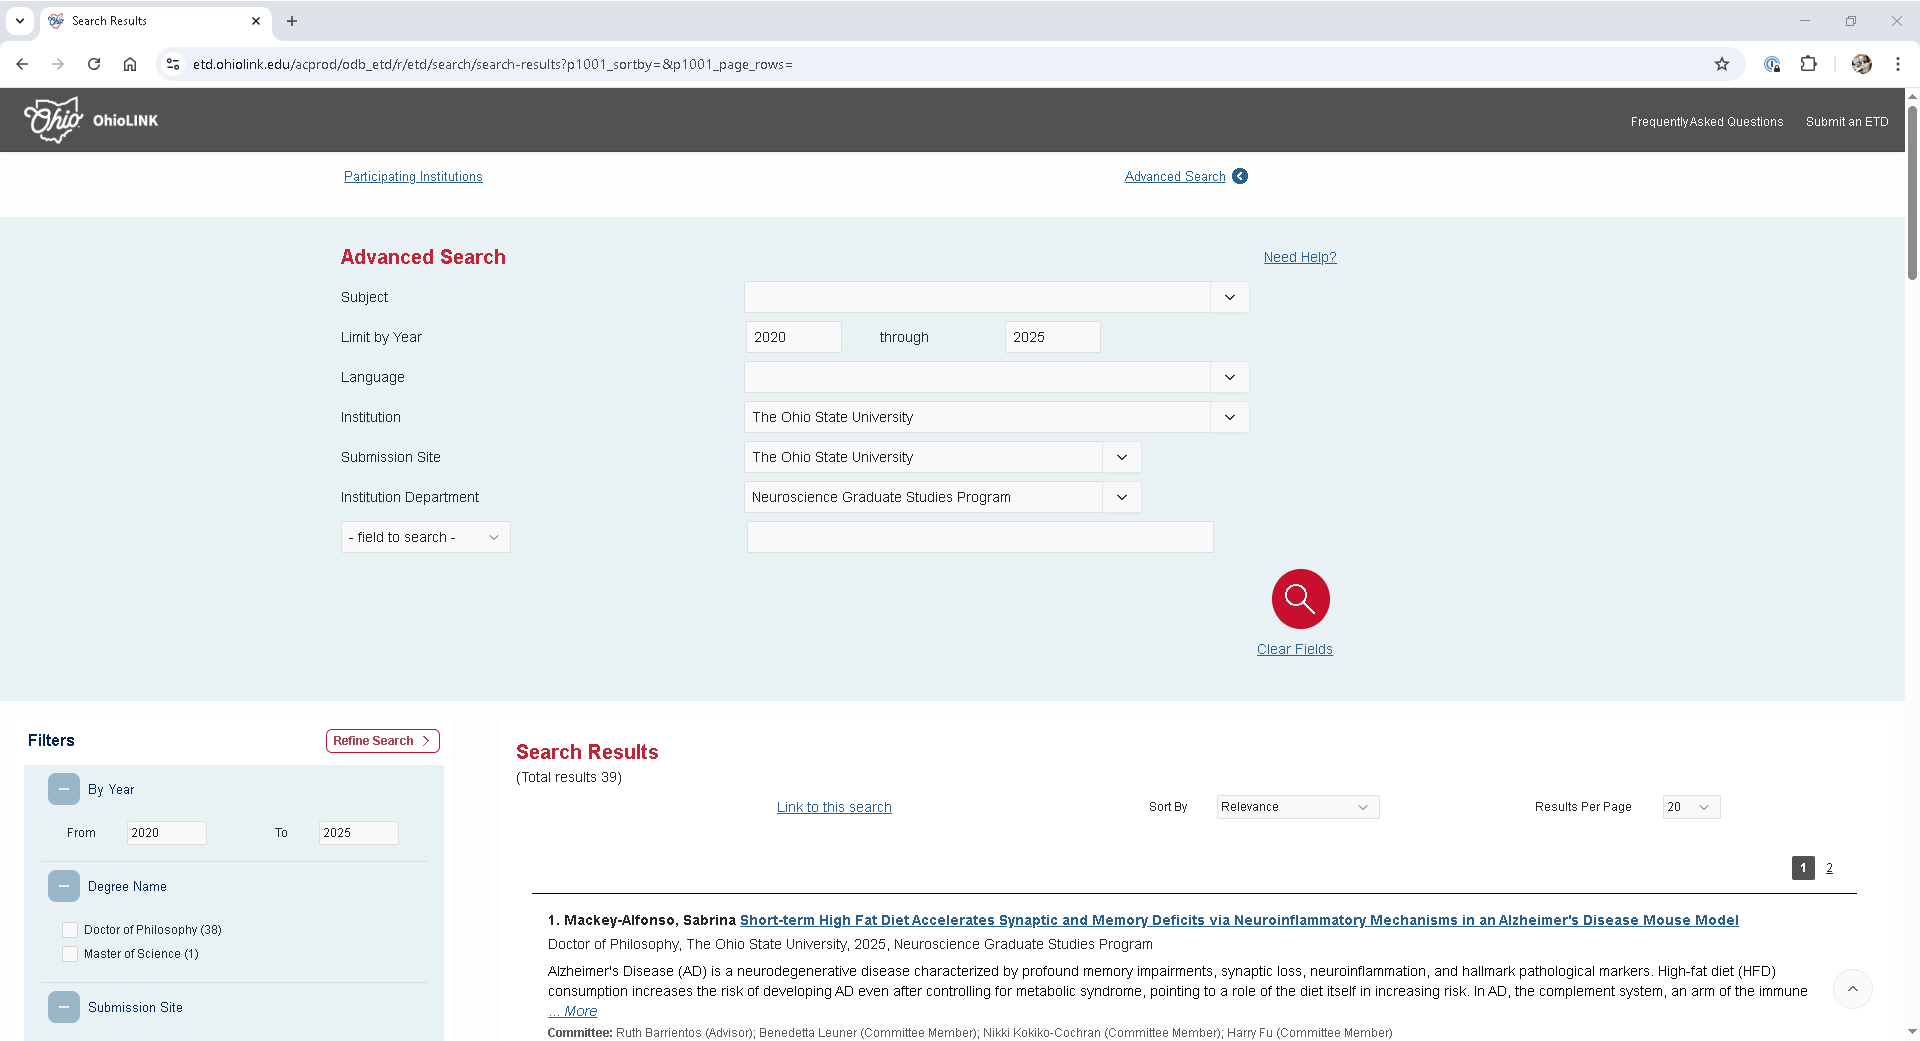1920x1041 pixels.
Task: Open Frequently Asked Questions
Action: click(x=1706, y=121)
